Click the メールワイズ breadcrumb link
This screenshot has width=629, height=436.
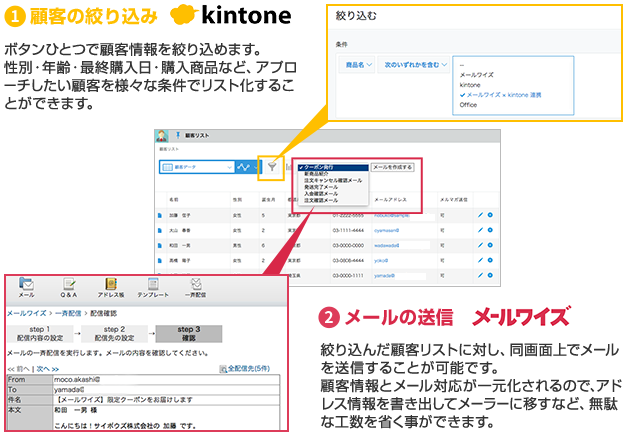pyautogui.click(x=26, y=314)
